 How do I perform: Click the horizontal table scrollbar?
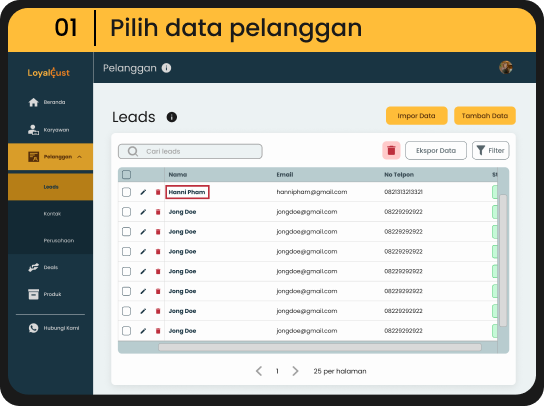click(320, 347)
